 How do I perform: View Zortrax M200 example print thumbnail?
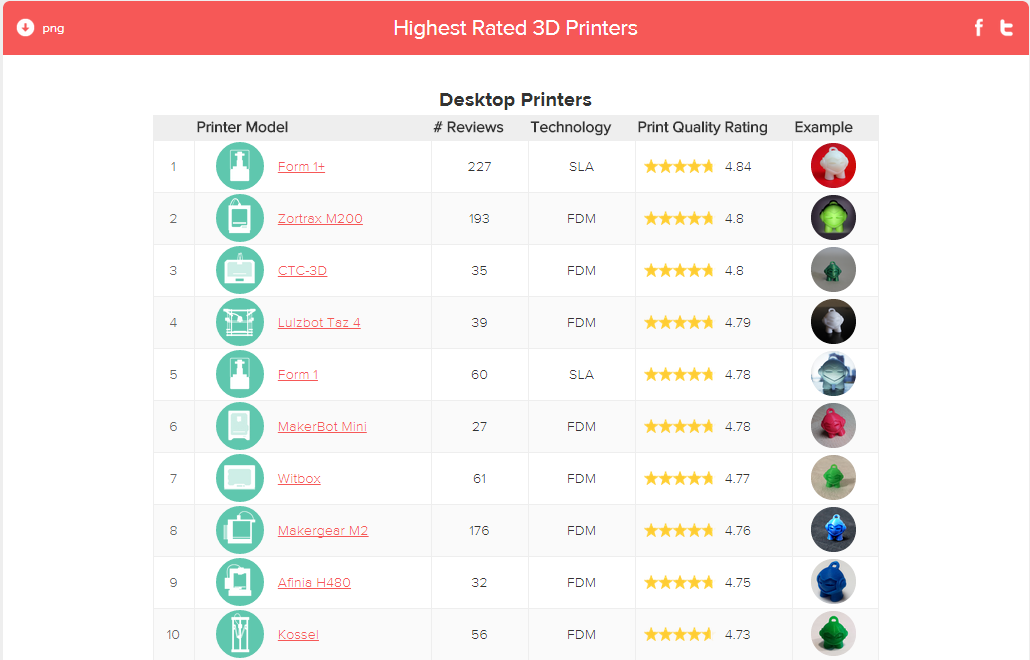[833, 218]
